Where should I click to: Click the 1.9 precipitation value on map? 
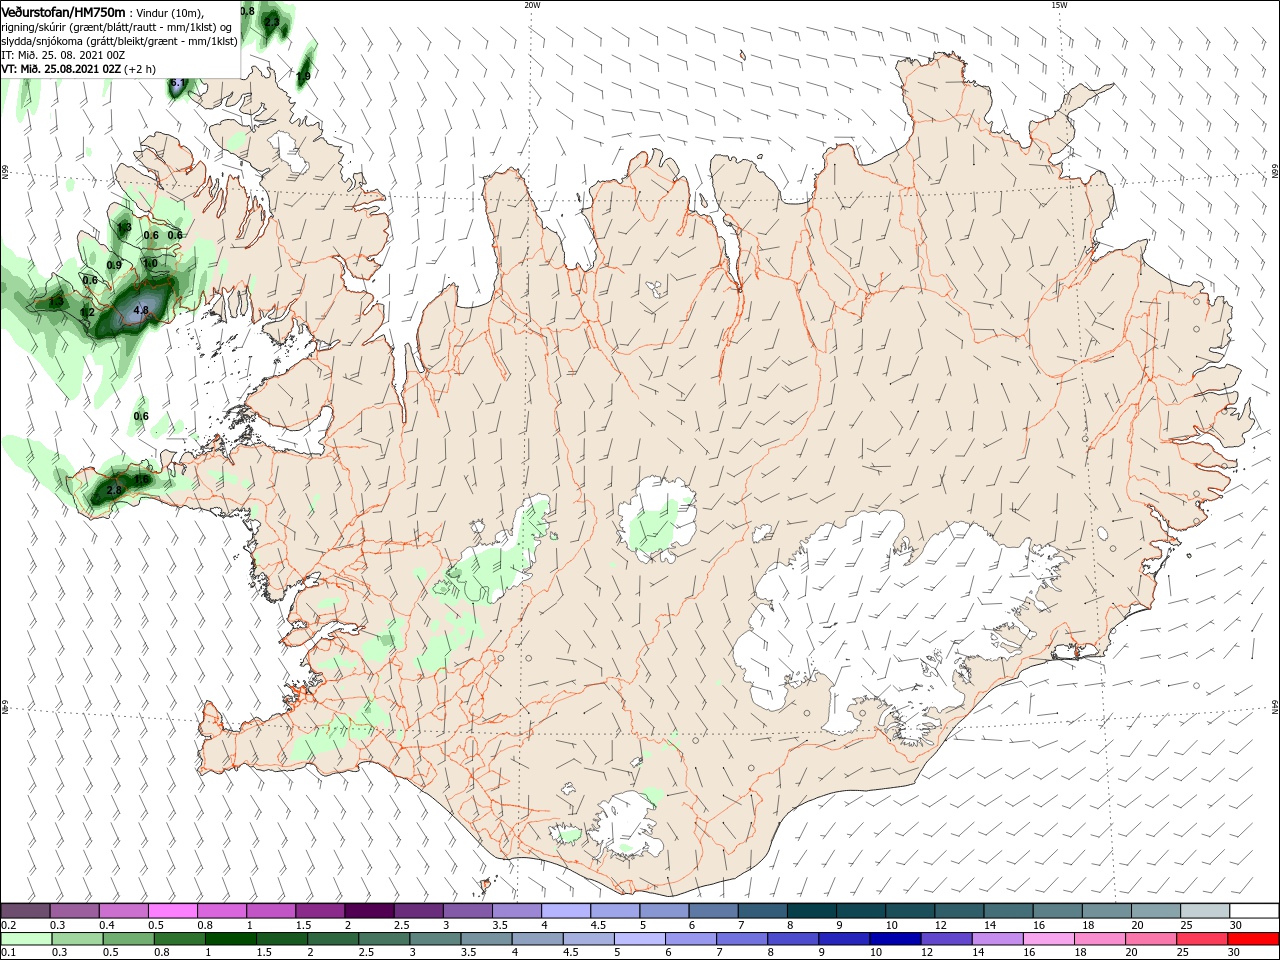click(304, 76)
